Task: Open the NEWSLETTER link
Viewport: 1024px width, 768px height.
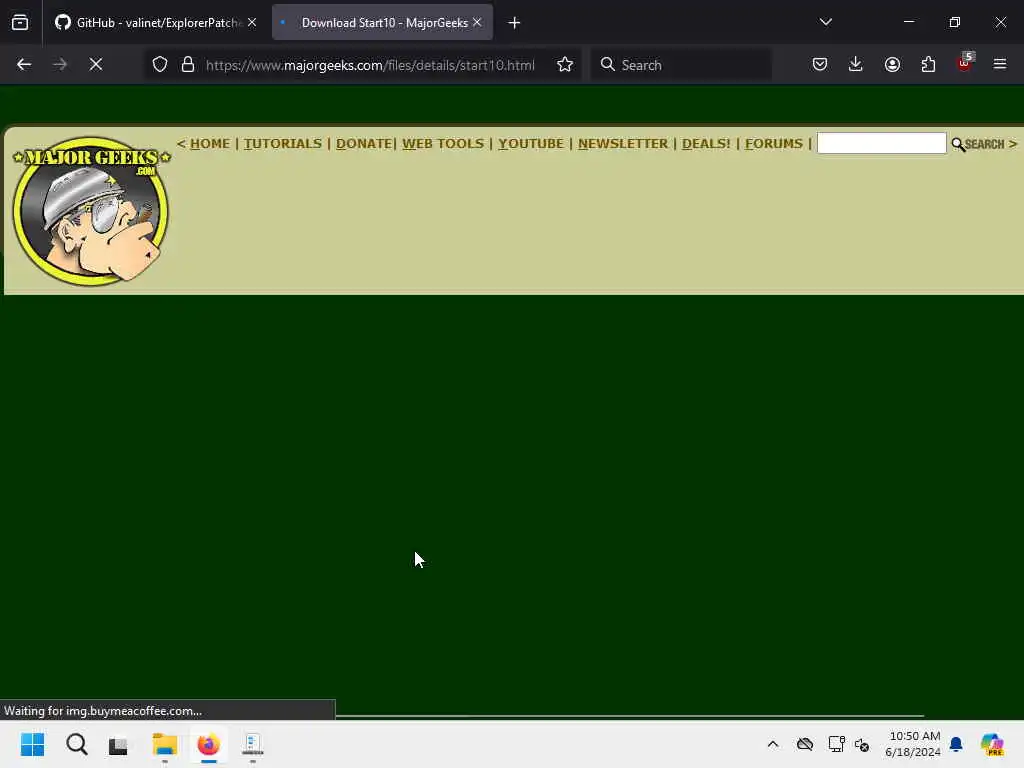Action: (623, 144)
